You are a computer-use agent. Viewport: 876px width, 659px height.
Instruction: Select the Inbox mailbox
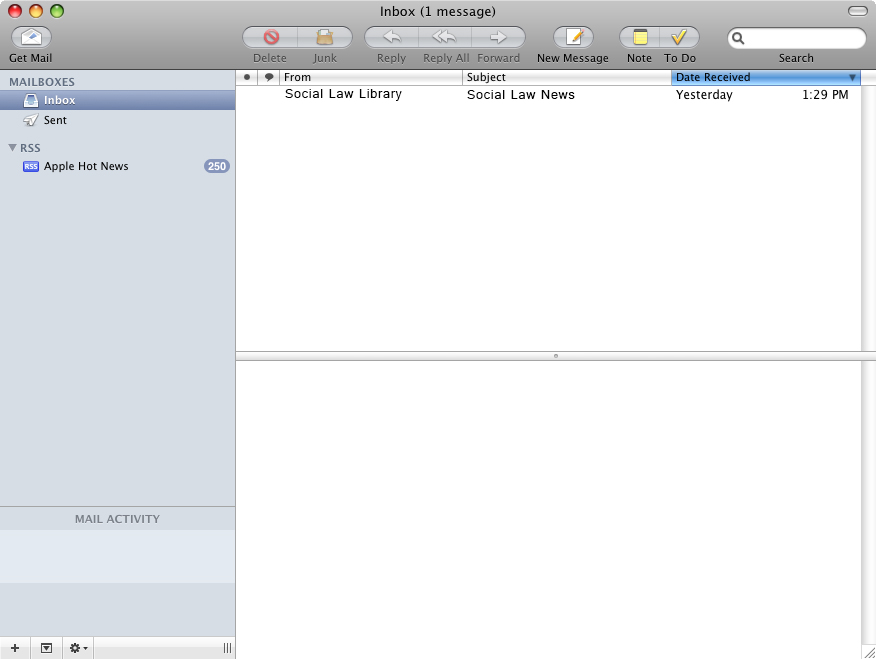(x=117, y=100)
